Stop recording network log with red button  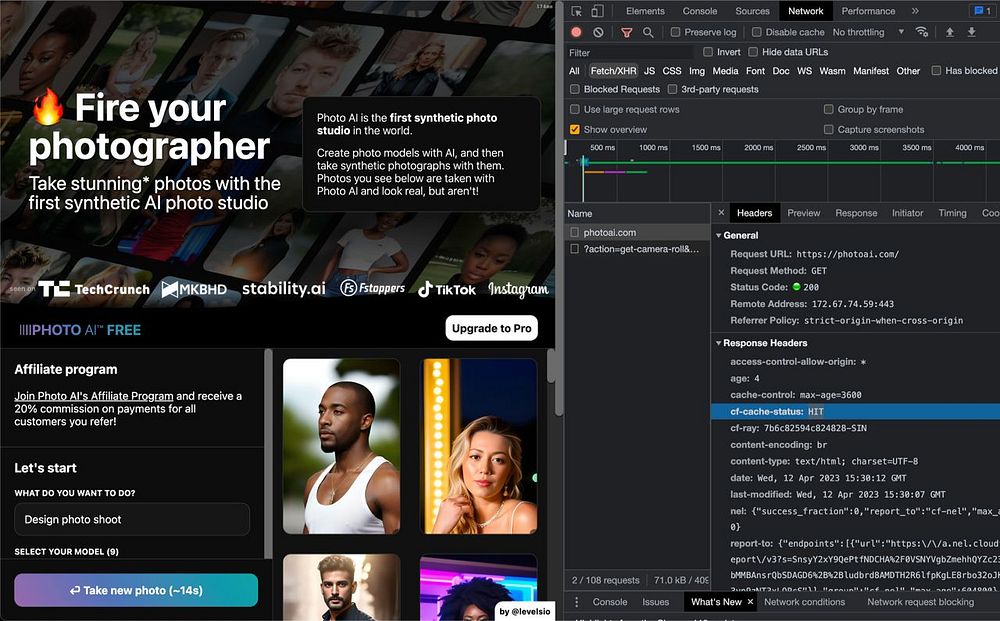[576, 32]
